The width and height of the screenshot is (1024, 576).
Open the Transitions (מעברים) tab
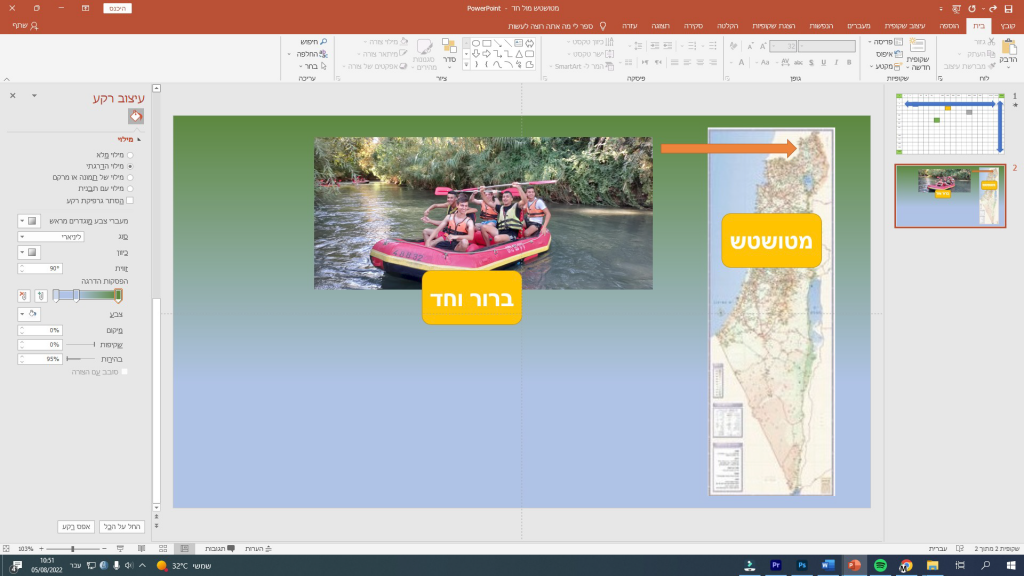click(x=858, y=25)
